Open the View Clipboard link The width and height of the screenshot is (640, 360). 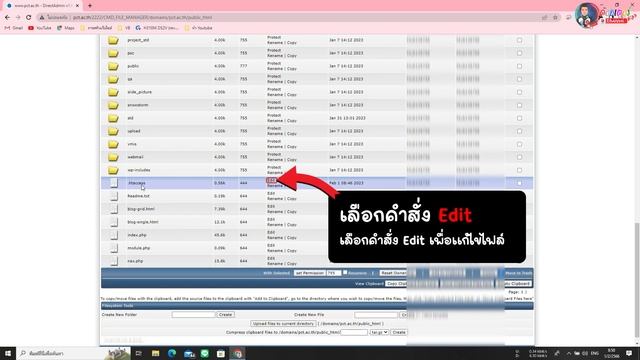click(x=369, y=284)
